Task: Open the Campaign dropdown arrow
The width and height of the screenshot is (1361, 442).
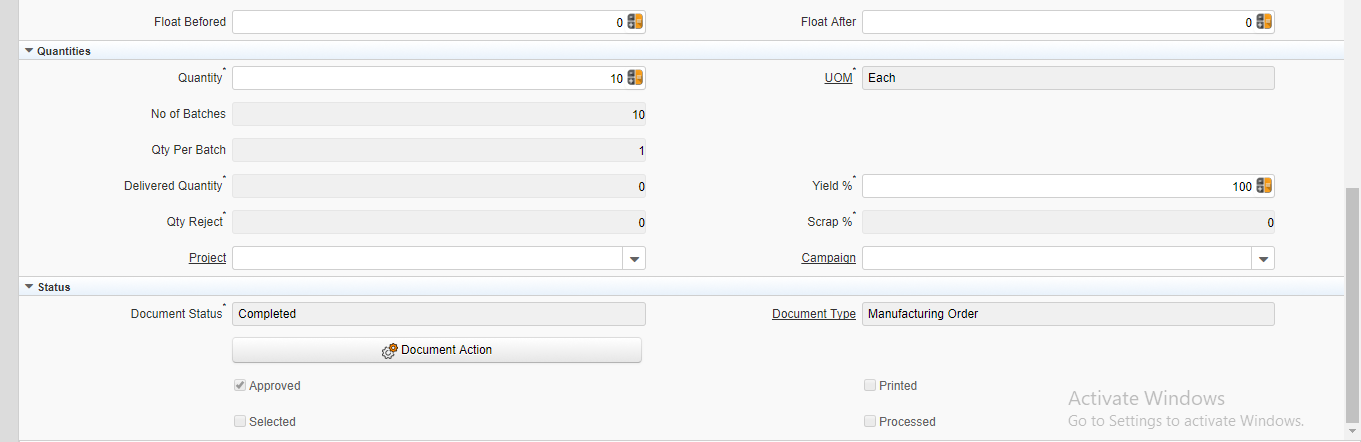Action: click(x=1263, y=258)
